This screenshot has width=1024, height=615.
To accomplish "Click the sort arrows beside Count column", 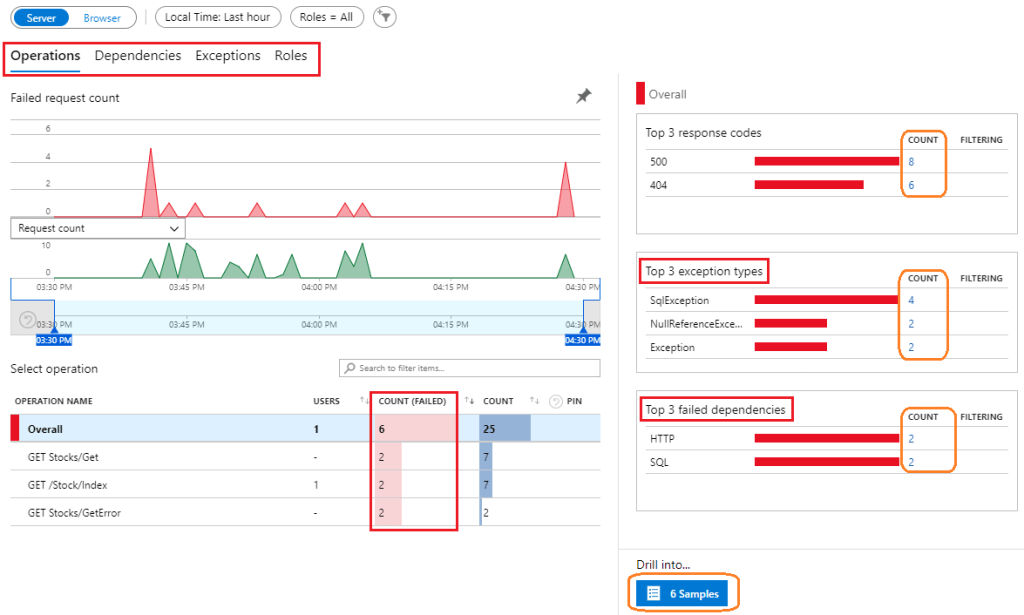I will click(x=534, y=401).
